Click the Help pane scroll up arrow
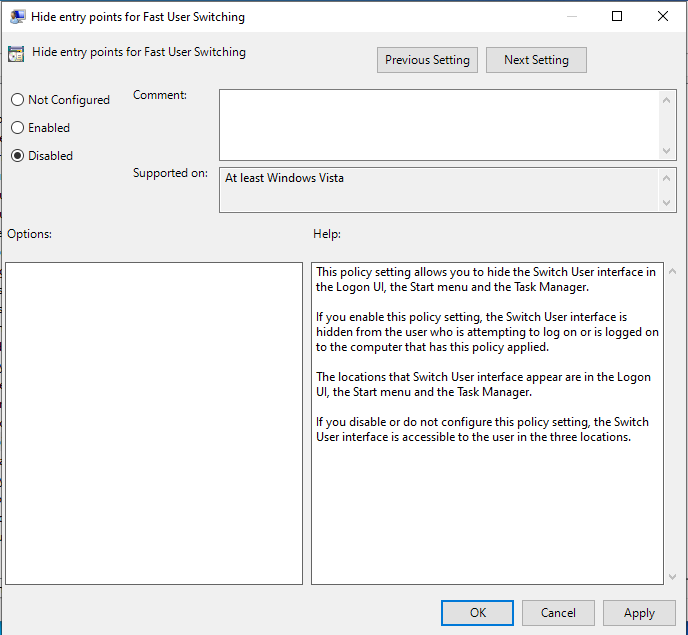The width and height of the screenshot is (688, 635). tap(672, 271)
